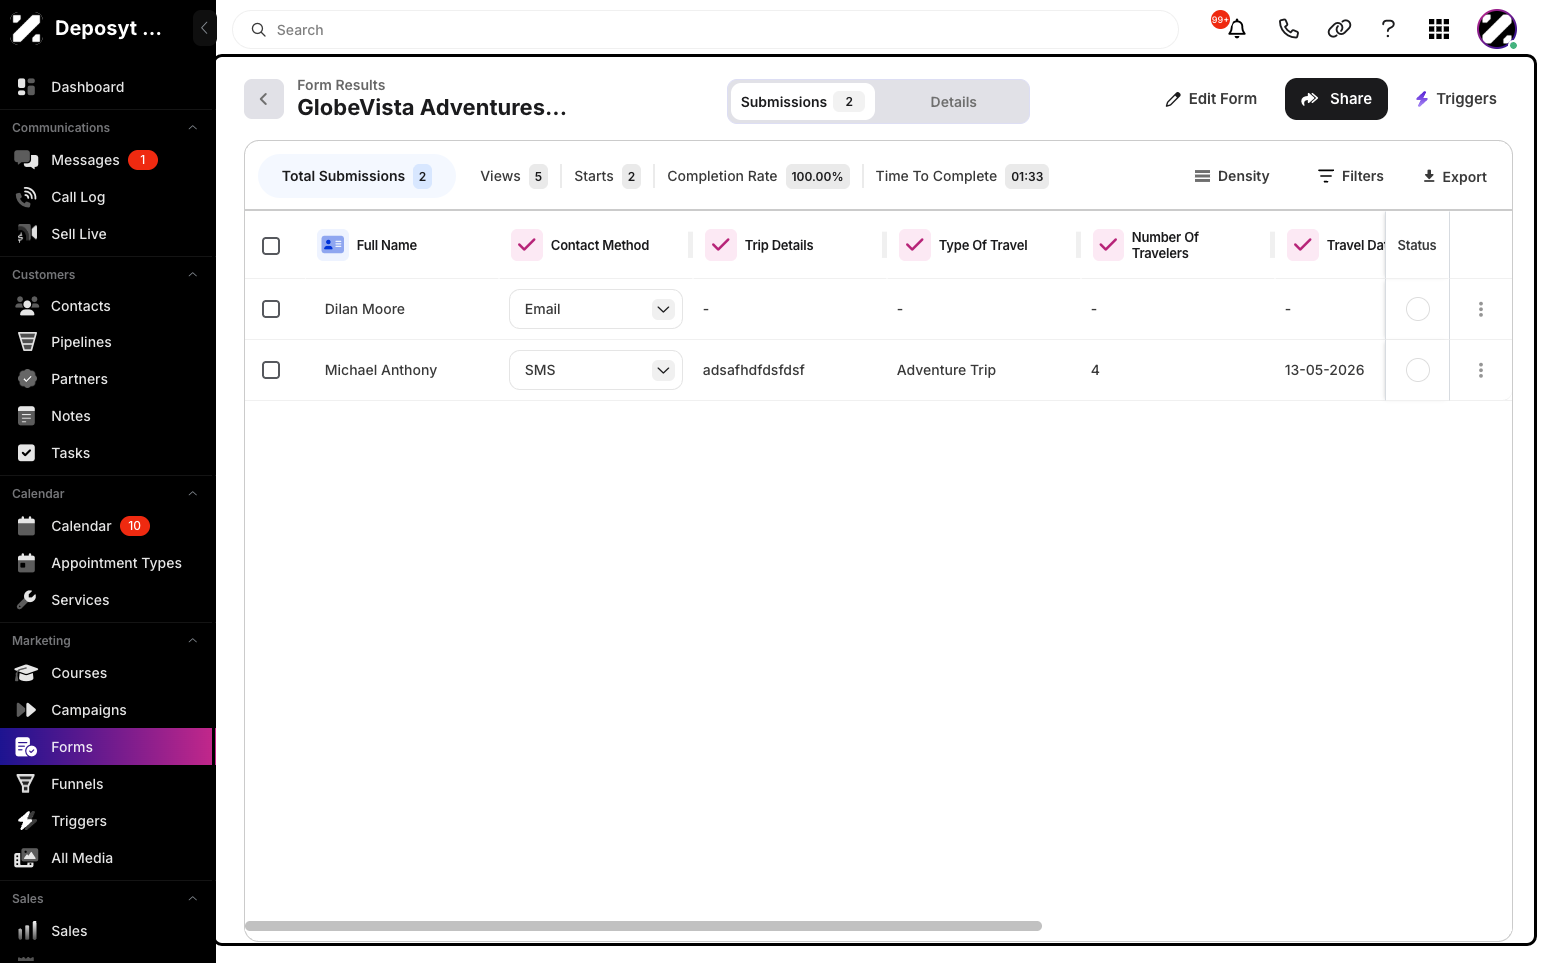Click the Share button
Viewport: 1541px width, 963px height.
point(1336,99)
